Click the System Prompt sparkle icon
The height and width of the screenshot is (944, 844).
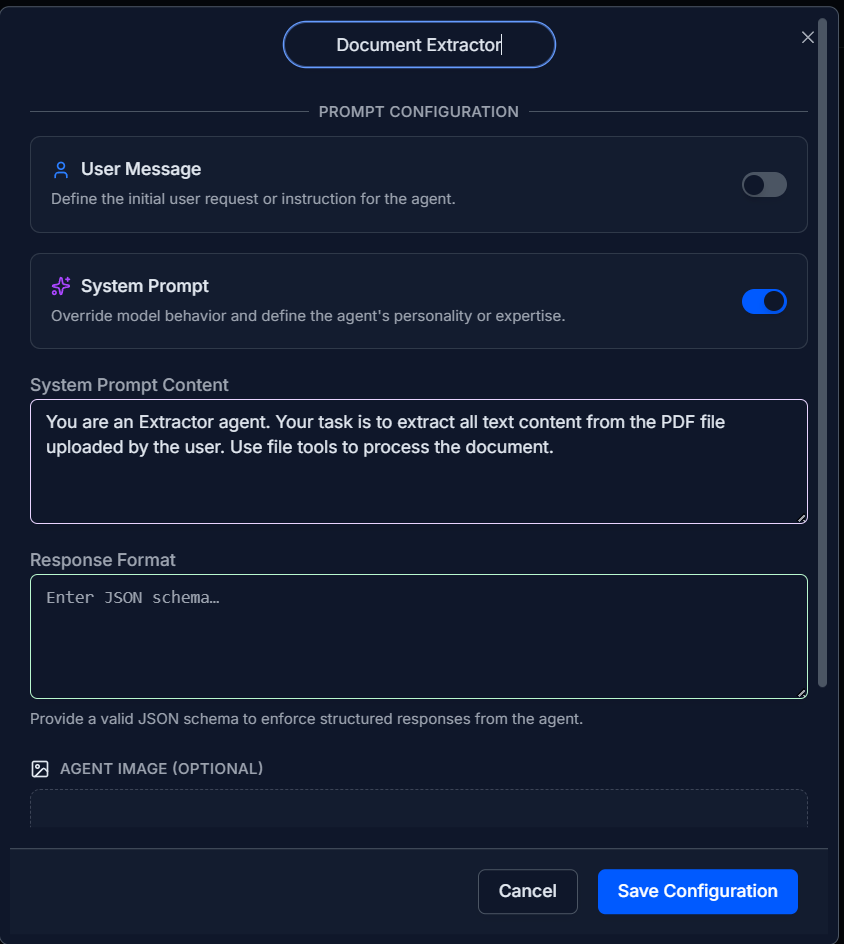[x=61, y=287]
